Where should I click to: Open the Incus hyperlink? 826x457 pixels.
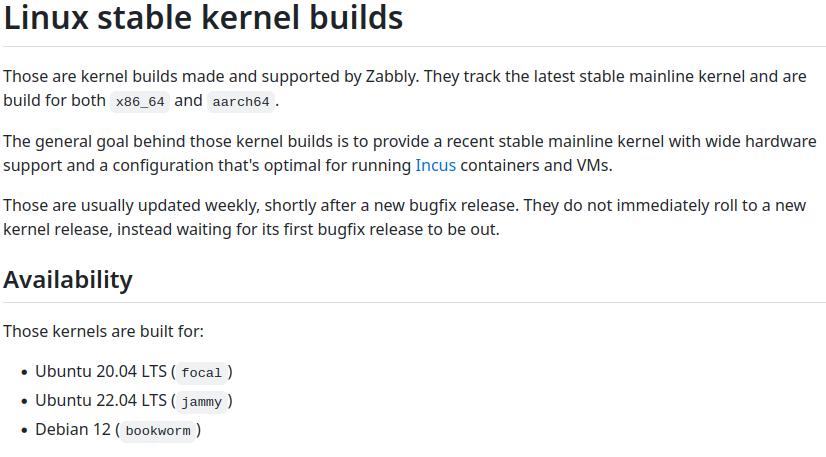click(435, 165)
